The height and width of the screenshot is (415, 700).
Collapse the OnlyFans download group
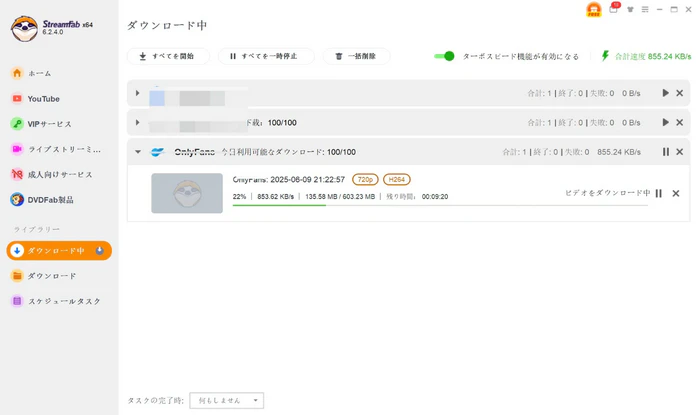click(137, 152)
